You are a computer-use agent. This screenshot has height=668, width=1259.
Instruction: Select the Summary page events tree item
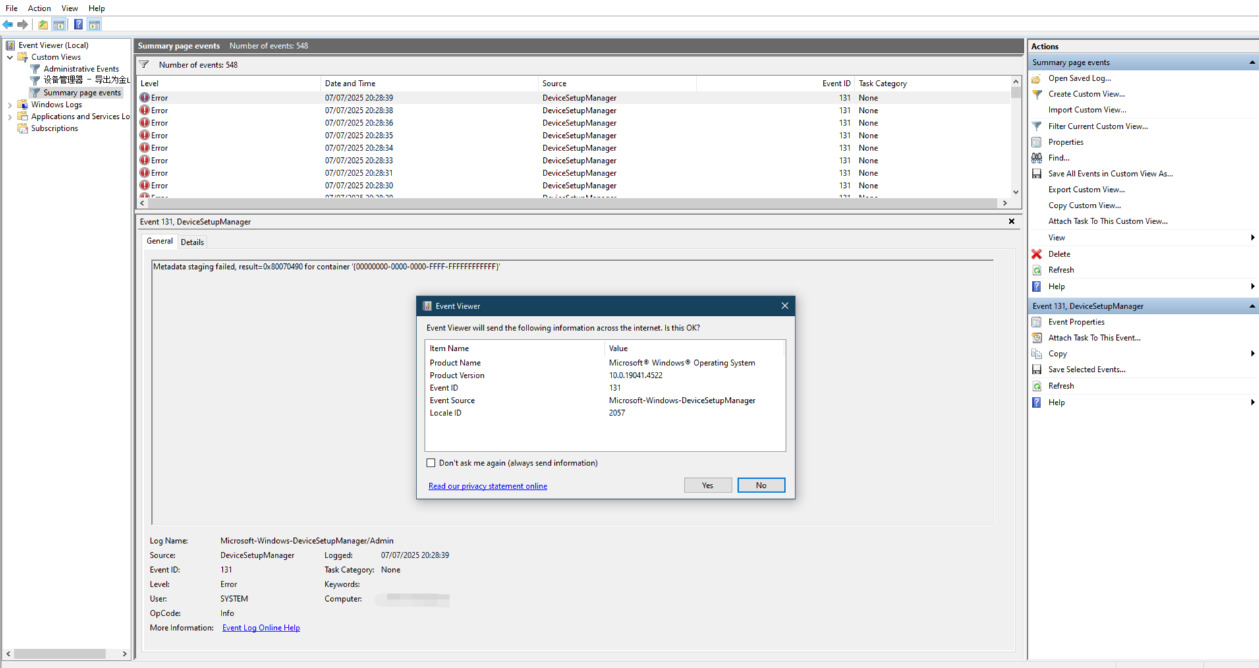pos(82,93)
